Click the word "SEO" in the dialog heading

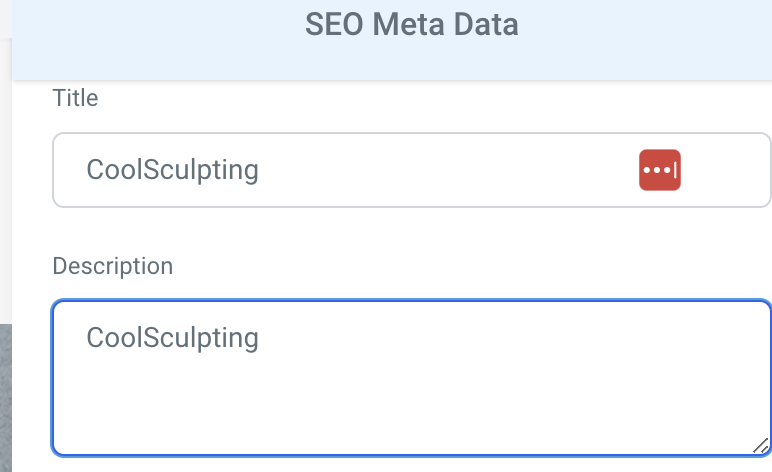click(334, 24)
